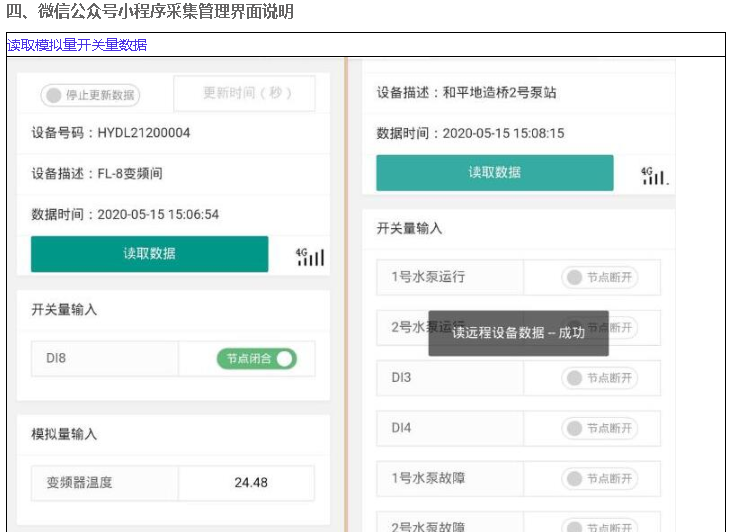
Task: Switch off the DI8 节点闭合 toggle
Action: [256, 358]
